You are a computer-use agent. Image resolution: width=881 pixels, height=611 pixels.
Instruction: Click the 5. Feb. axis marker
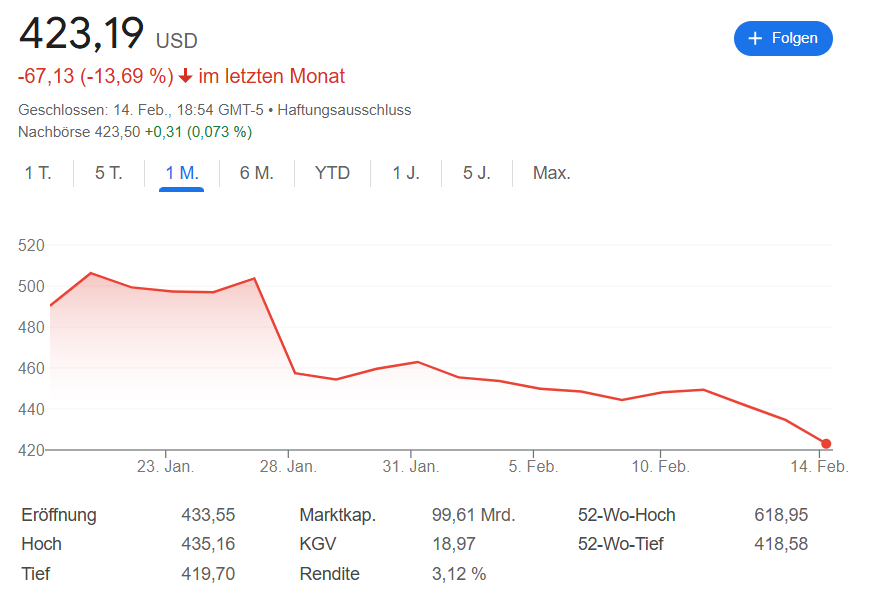pyautogui.click(x=533, y=467)
